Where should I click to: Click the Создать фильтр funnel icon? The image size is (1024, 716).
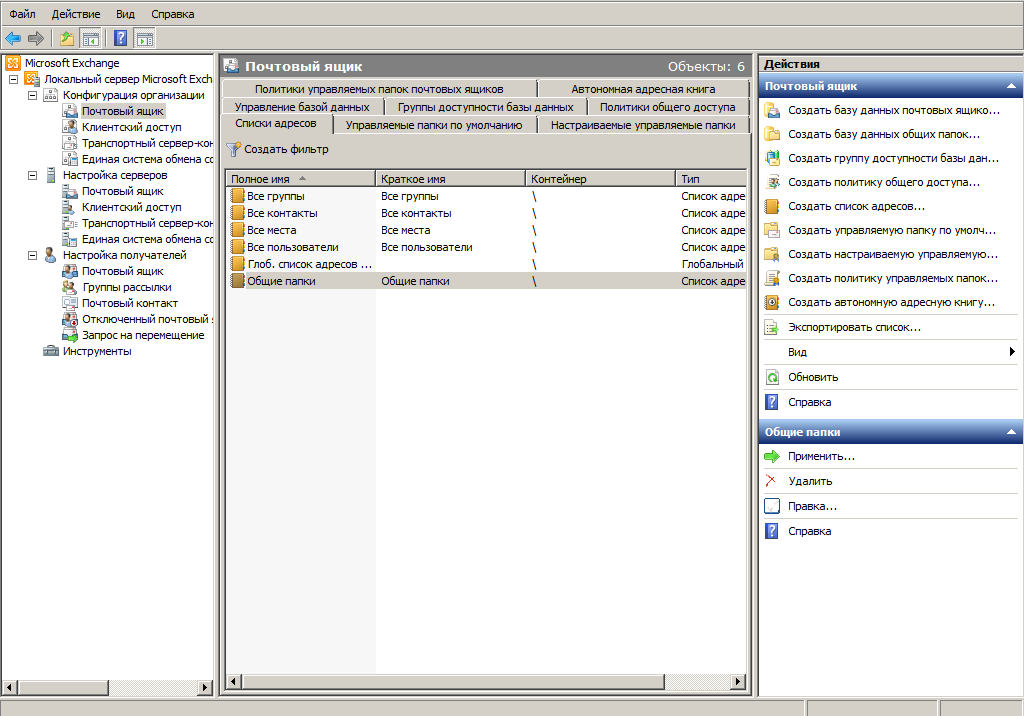(x=234, y=149)
